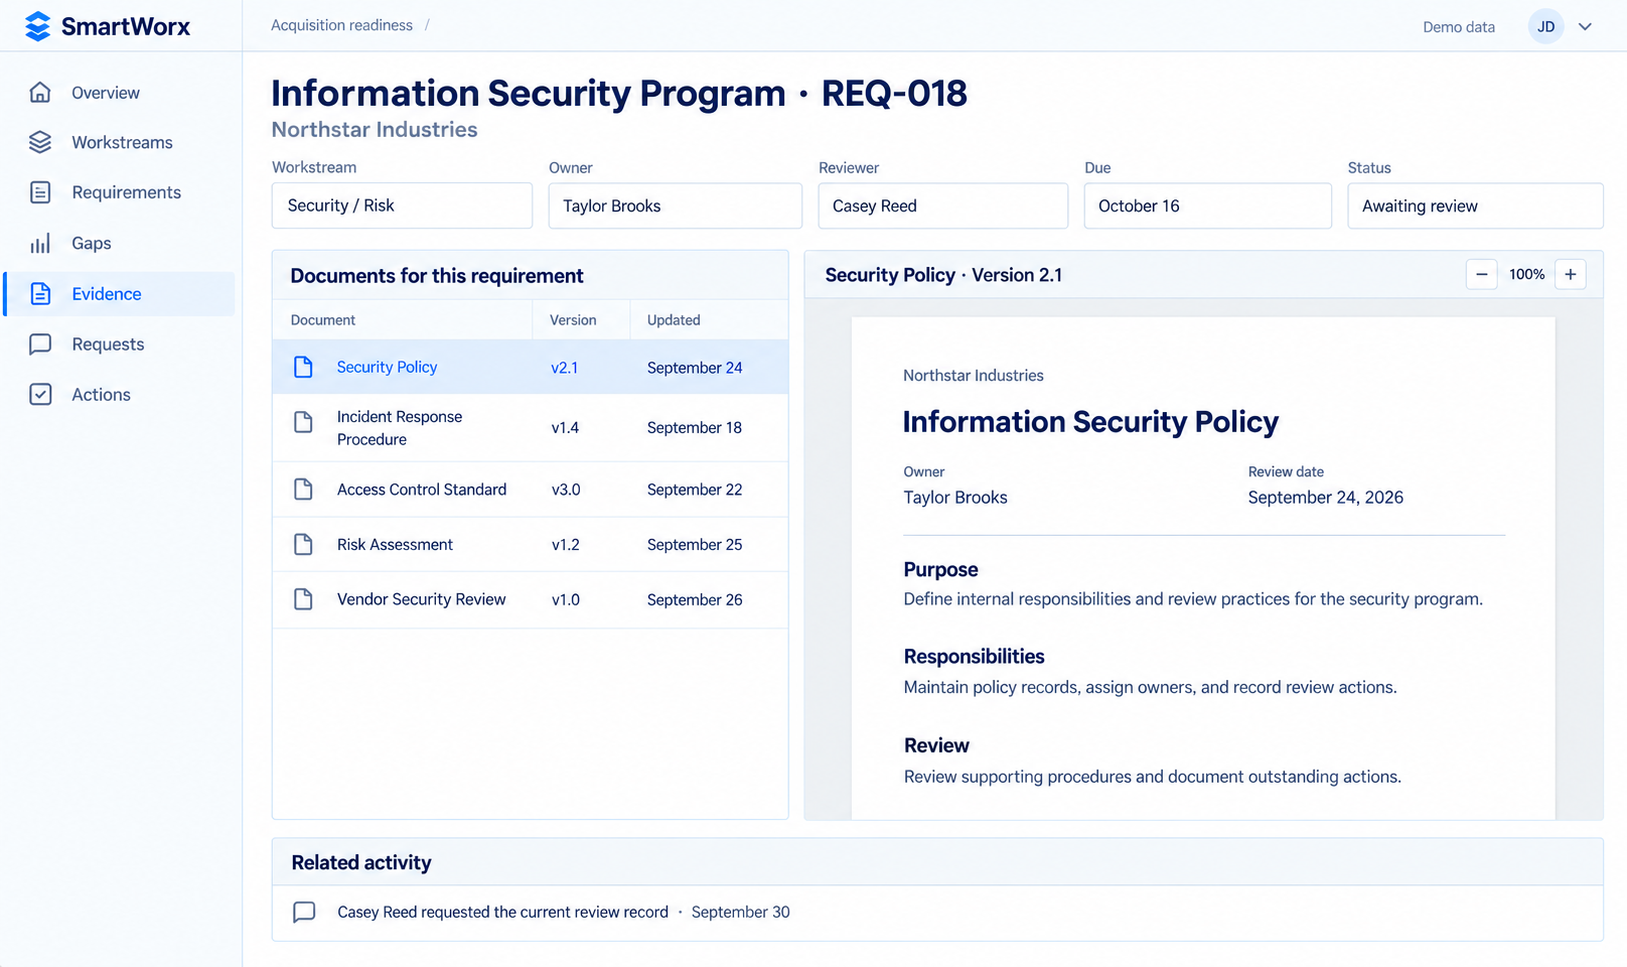1627x967 pixels.
Task: Click version v3.0 cell
Action: coord(565,489)
